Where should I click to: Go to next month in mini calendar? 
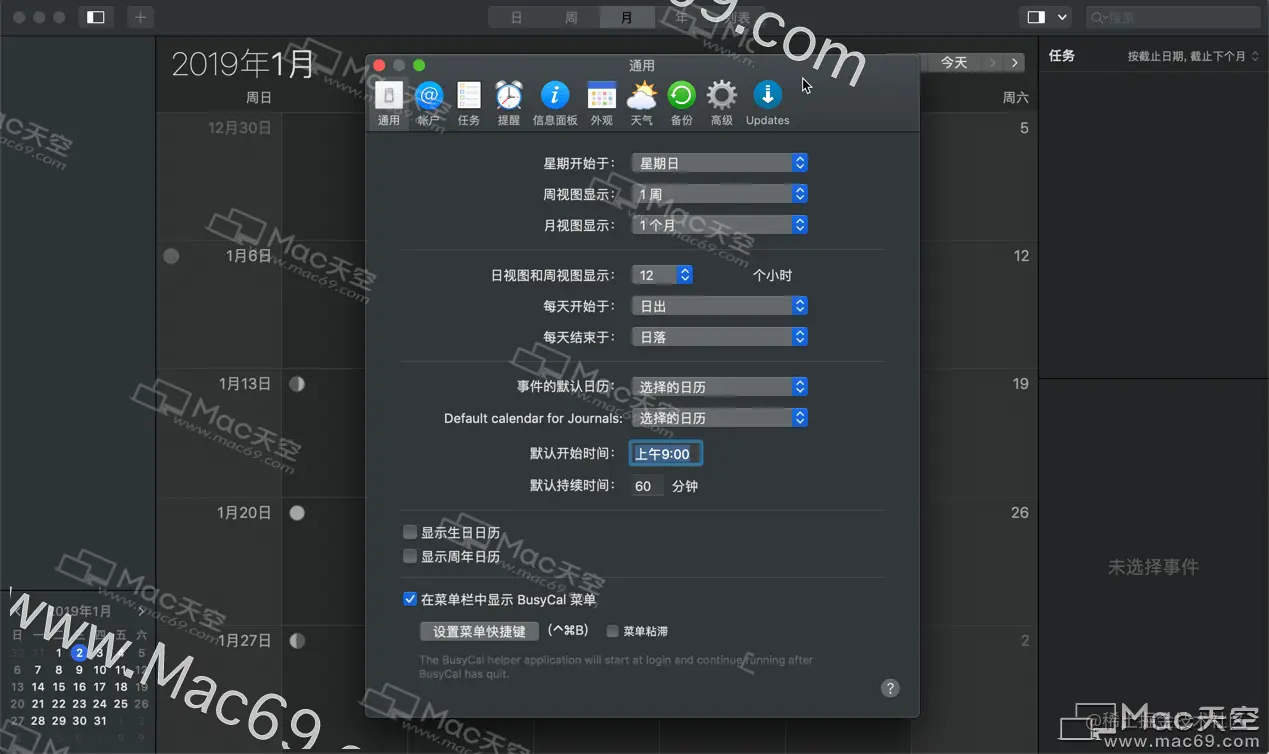click(x=141, y=611)
